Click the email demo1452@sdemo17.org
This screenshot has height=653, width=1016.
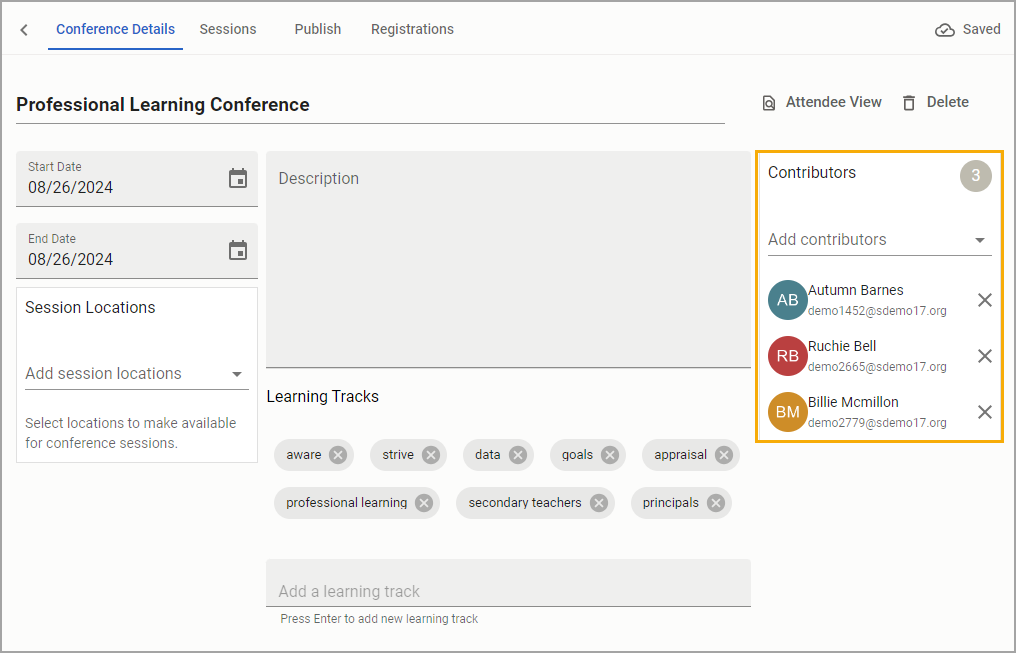877,311
